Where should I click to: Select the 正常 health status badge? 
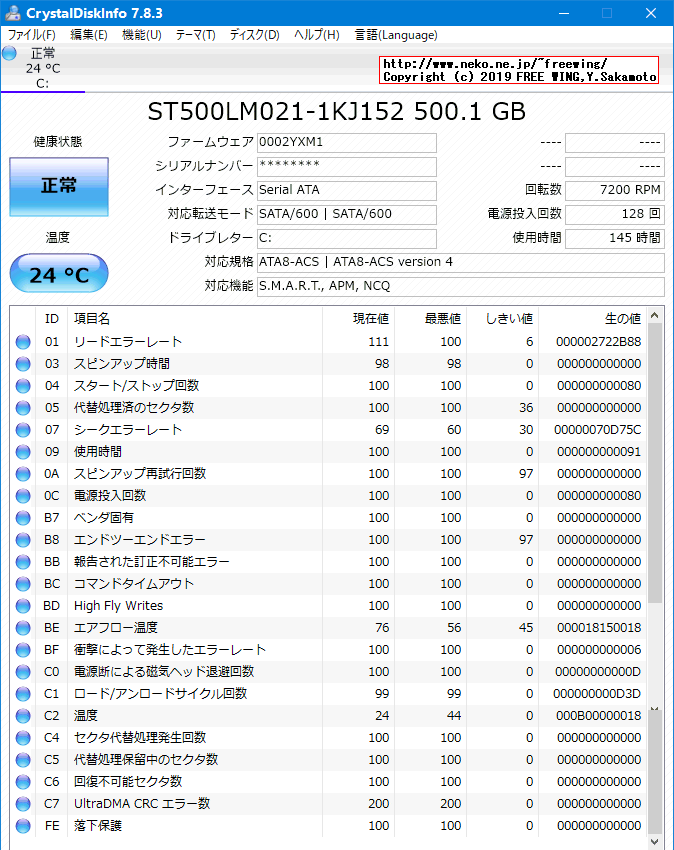pos(58,187)
